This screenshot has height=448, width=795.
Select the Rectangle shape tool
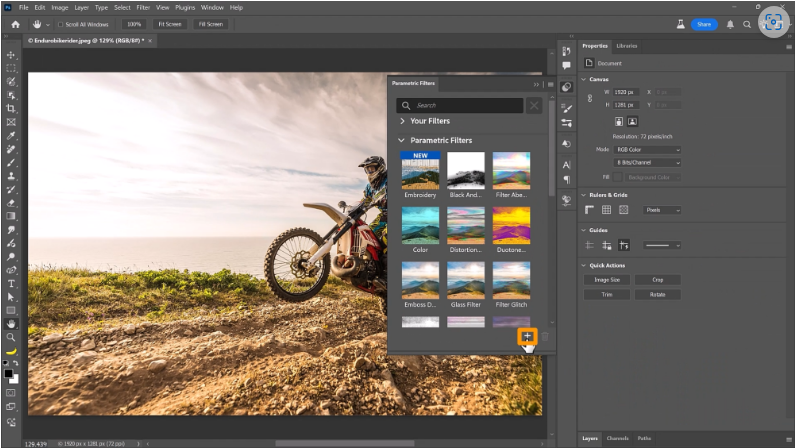[x=11, y=310]
